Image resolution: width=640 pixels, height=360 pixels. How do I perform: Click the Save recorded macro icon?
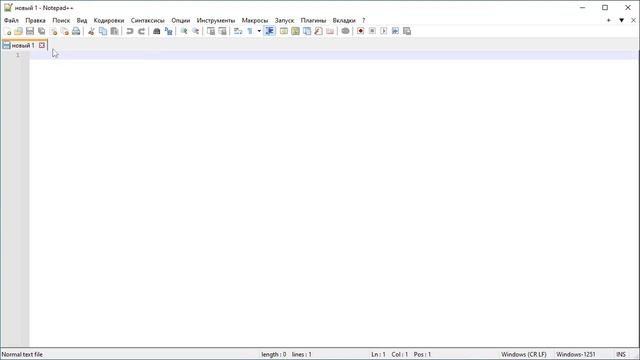click(x=407, y=31)
